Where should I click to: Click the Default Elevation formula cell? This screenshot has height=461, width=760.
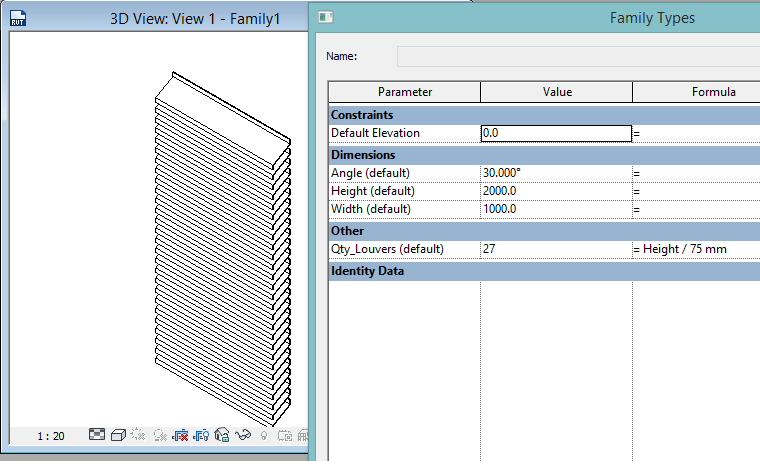pyautogui.click(x=697, y=133)
